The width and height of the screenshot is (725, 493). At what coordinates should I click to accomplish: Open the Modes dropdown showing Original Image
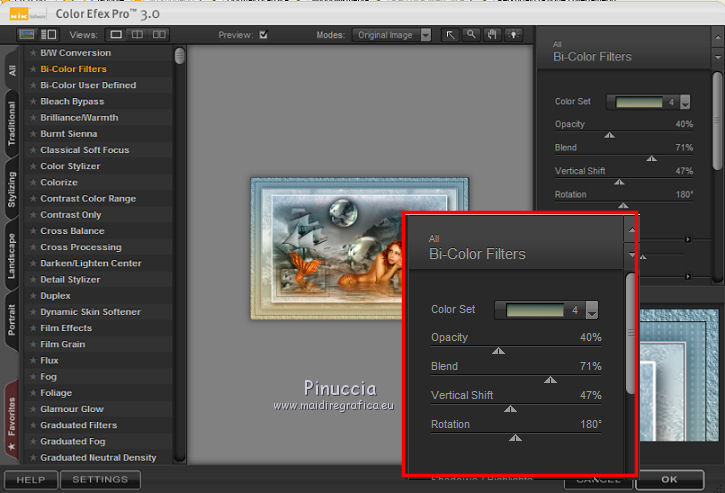click(x=392, y=35)
